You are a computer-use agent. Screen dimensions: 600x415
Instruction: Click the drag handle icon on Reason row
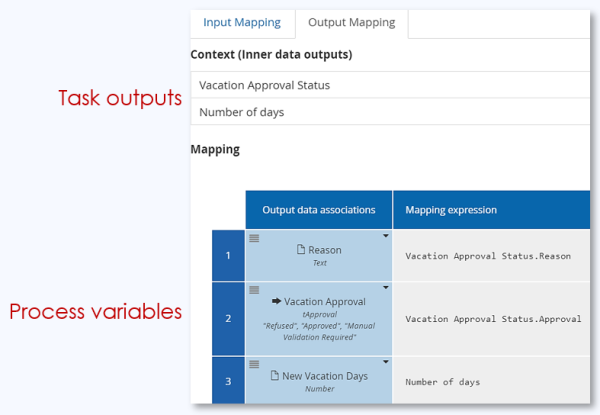click(x=254, y=238)
